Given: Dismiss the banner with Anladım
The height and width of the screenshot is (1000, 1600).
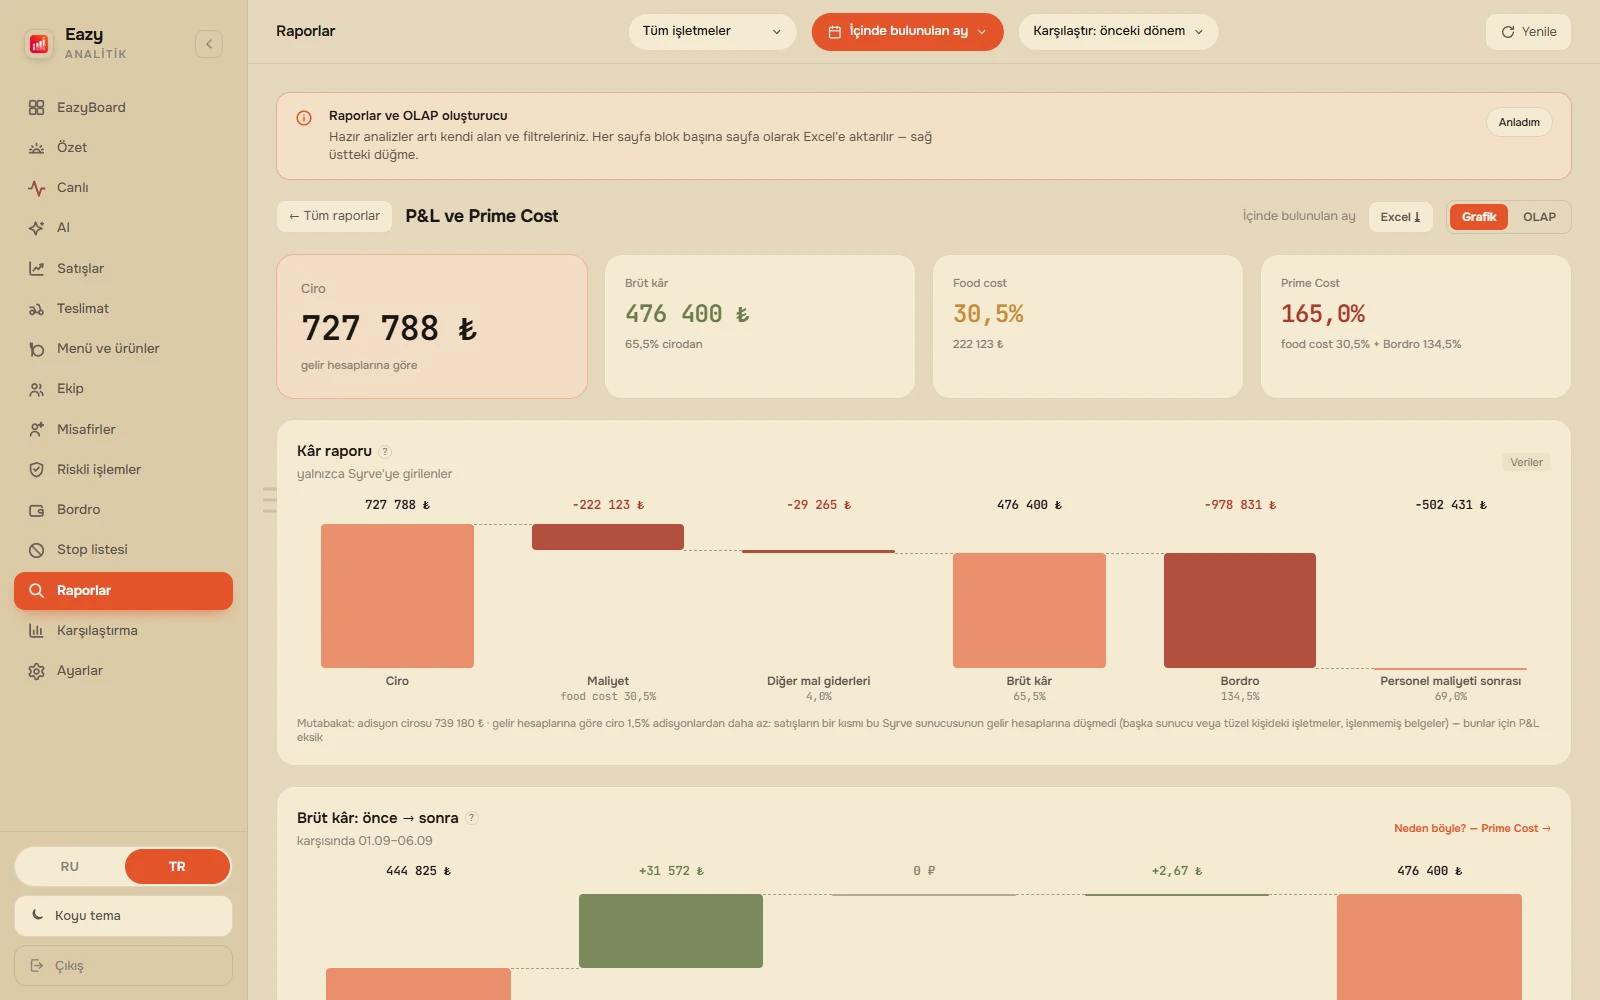Looking at the screenshot, I should click(1519, 122).
